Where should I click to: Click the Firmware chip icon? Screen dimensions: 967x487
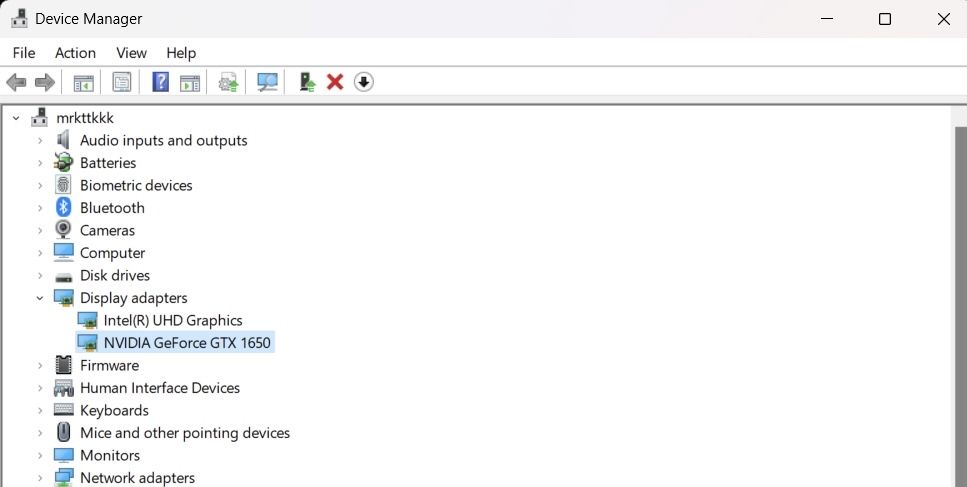pyautogui.click(x=63, y=365)
